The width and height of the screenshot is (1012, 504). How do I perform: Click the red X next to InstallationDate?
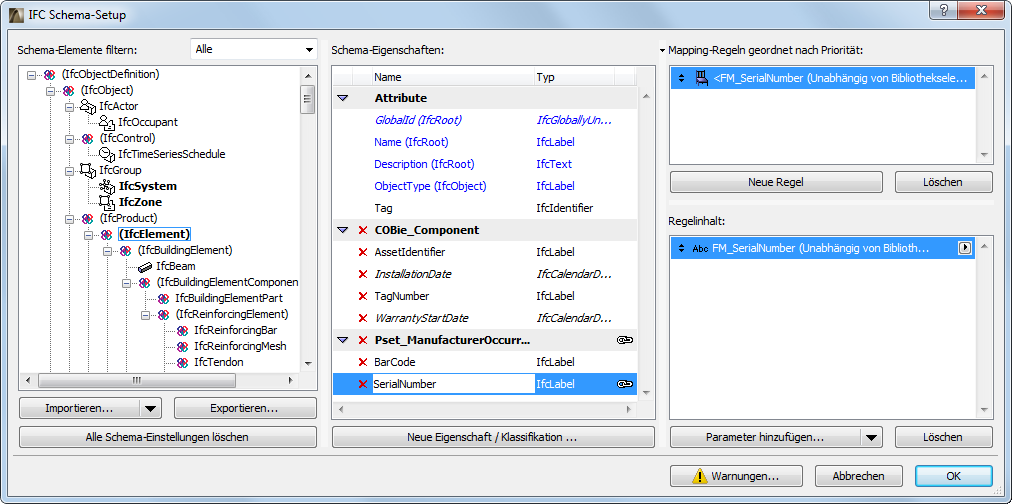pyautogui.click(x=363, y=274)
